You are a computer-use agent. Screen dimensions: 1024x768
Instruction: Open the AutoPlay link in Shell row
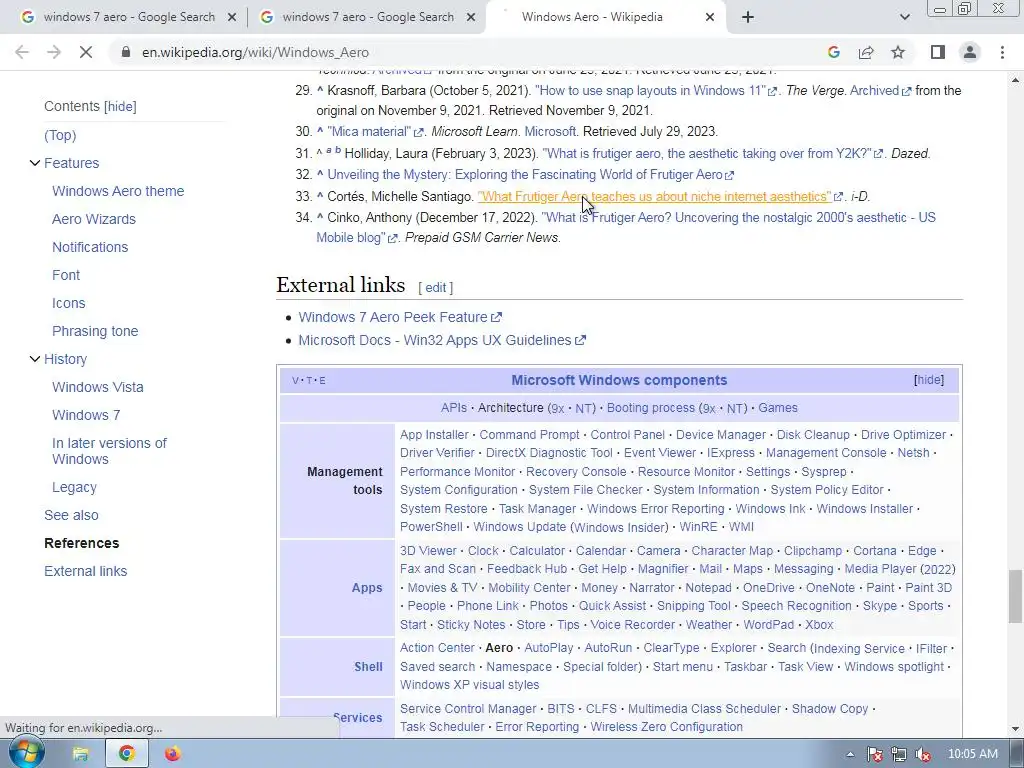[x=549, y=648]
